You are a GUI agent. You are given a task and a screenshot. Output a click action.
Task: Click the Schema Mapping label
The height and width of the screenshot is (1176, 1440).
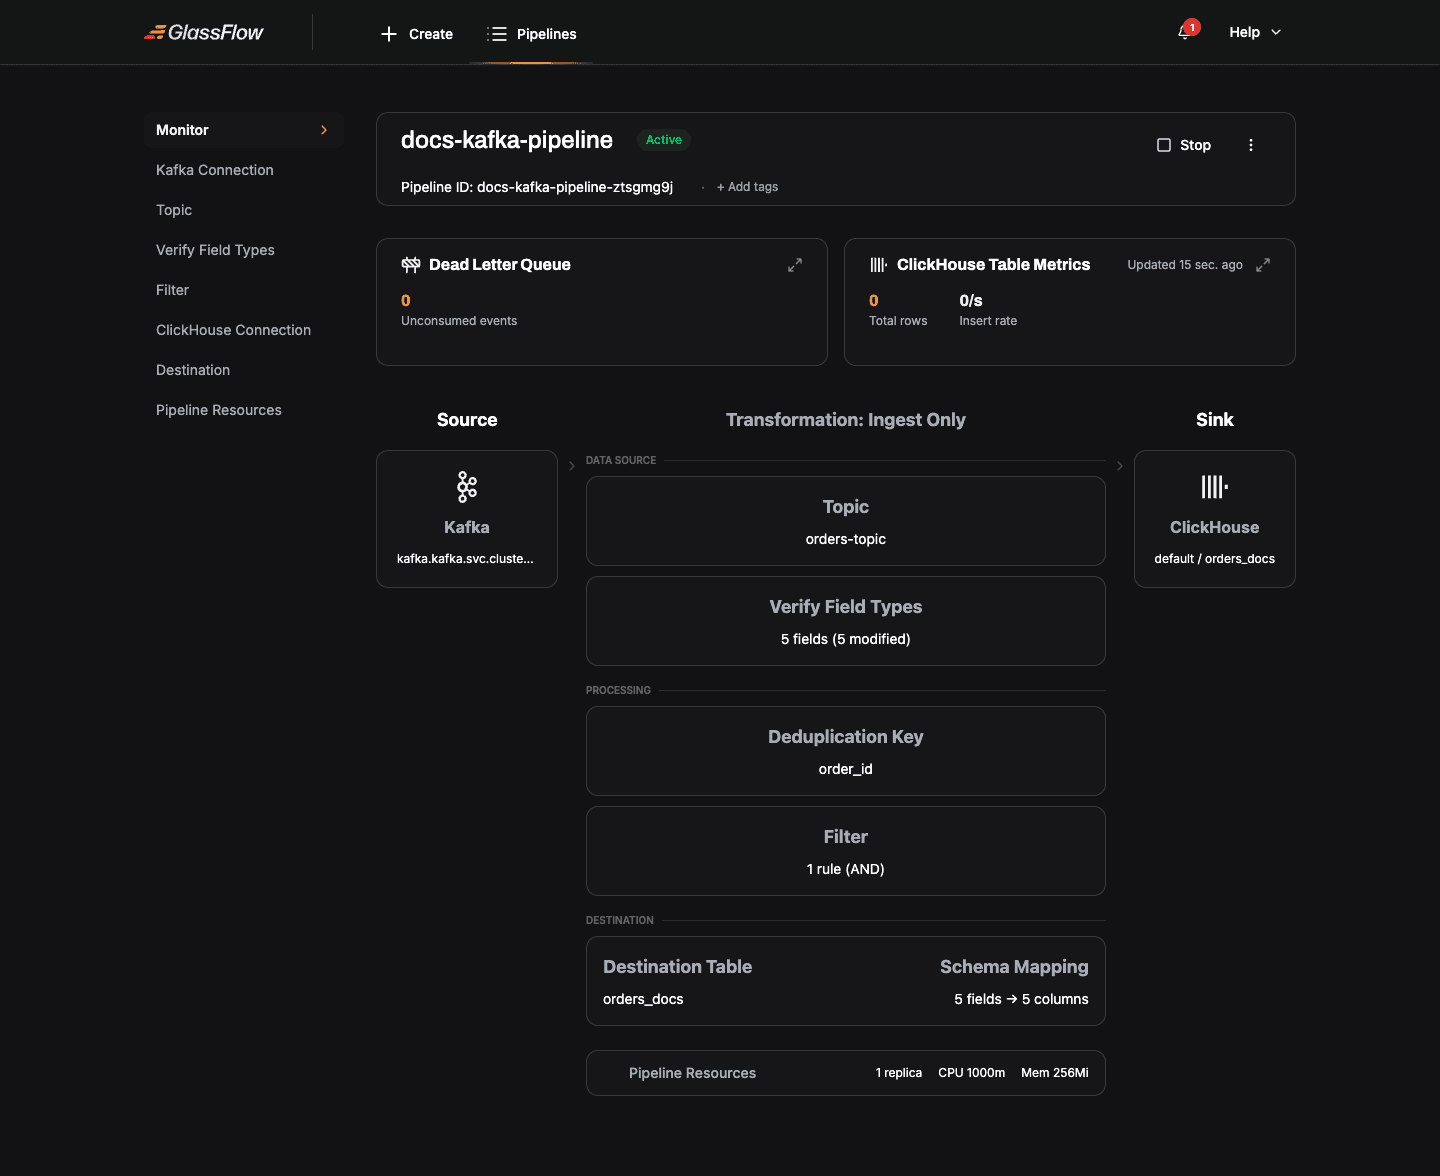click(x=1014, y=967)
